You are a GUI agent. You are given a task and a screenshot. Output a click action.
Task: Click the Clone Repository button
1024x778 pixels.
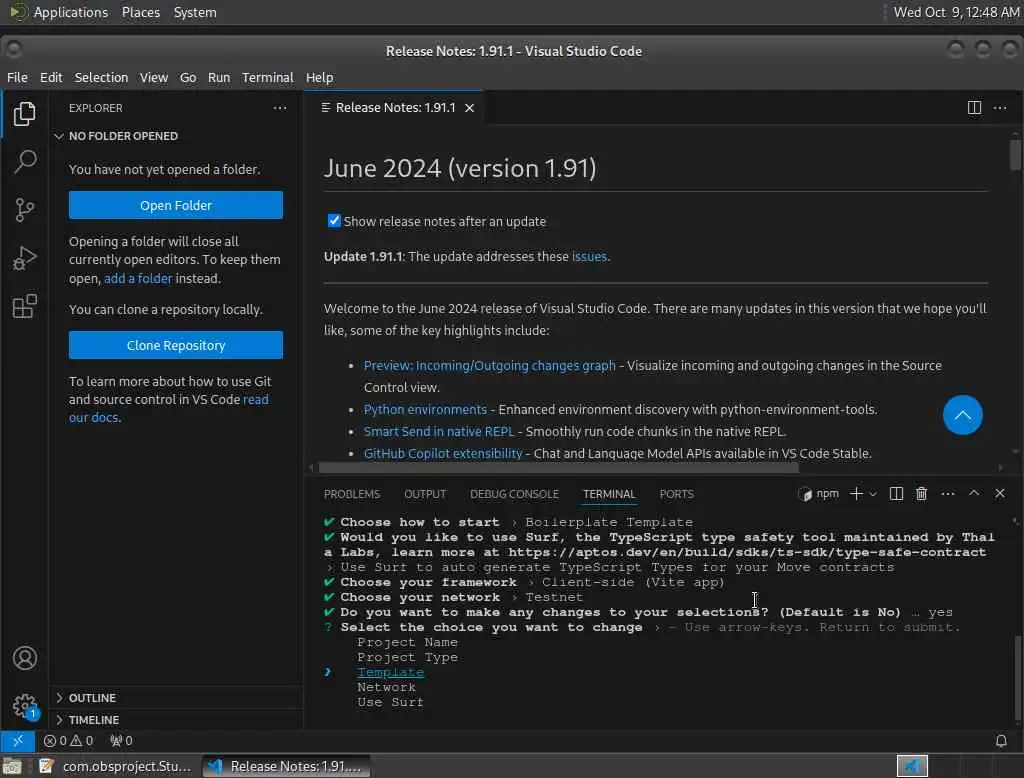pyautogui.click(x=176, y=345)
